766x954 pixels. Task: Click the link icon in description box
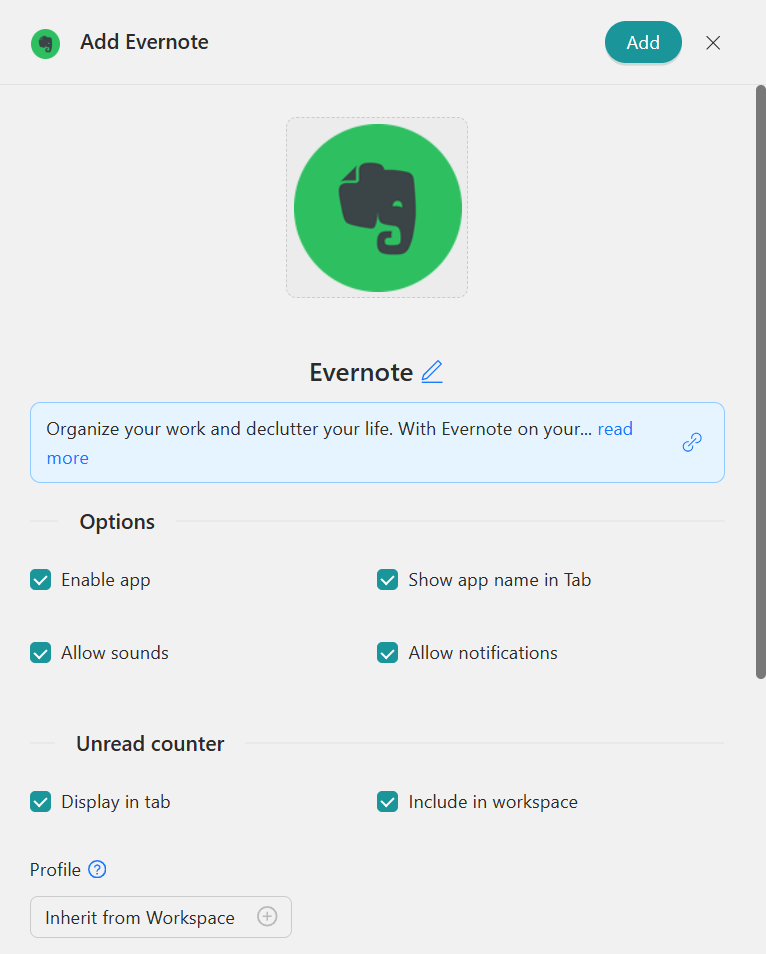(x=692, y=442)
